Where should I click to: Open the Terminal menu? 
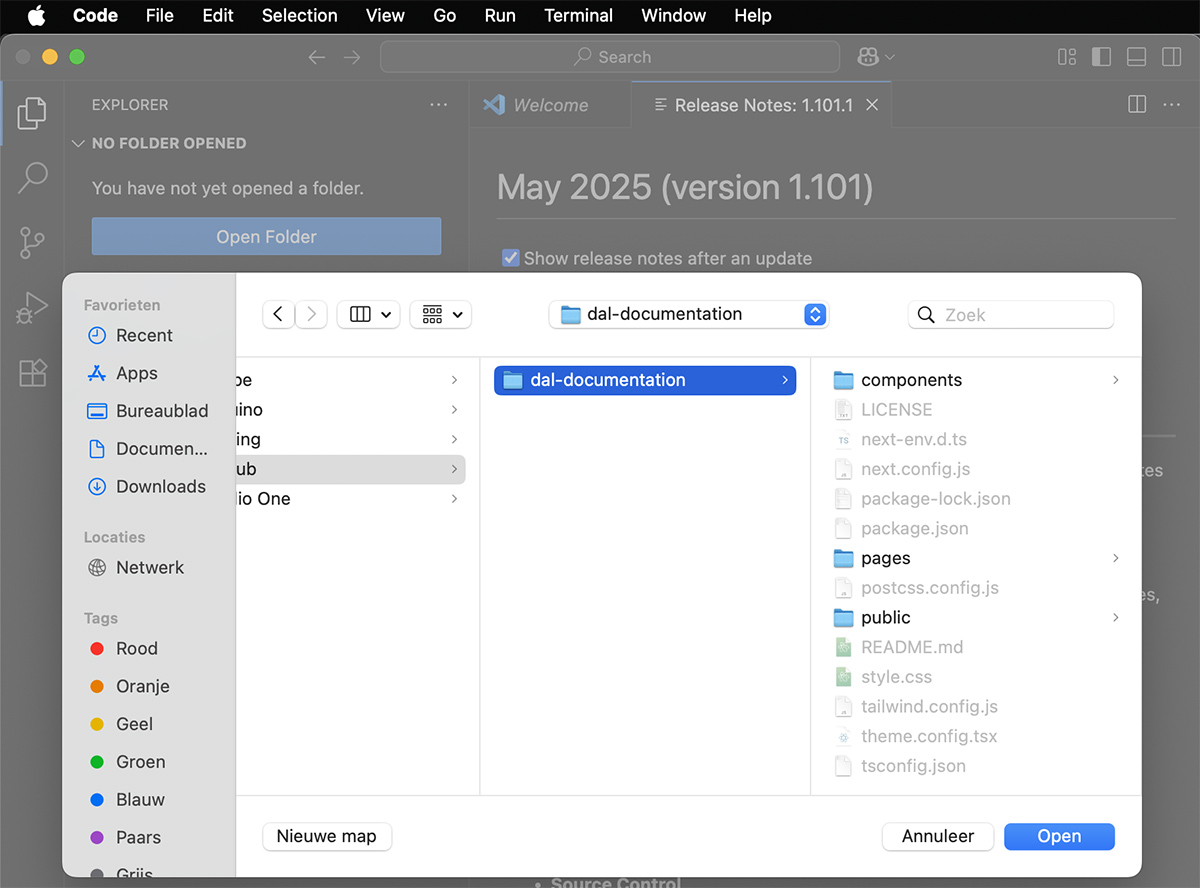pyautogui.click(x=579, y=15)
